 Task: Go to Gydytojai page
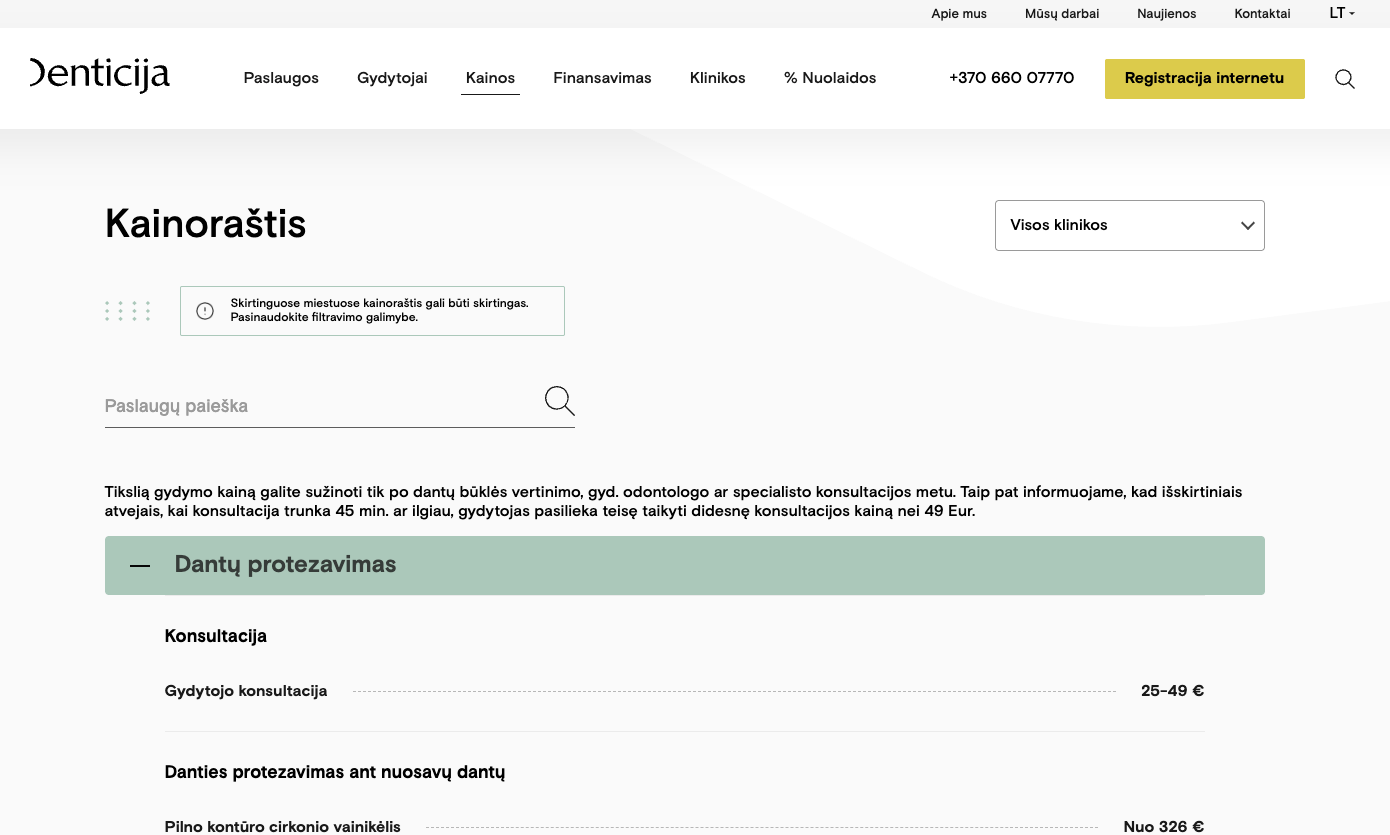[x=392, y=78]
